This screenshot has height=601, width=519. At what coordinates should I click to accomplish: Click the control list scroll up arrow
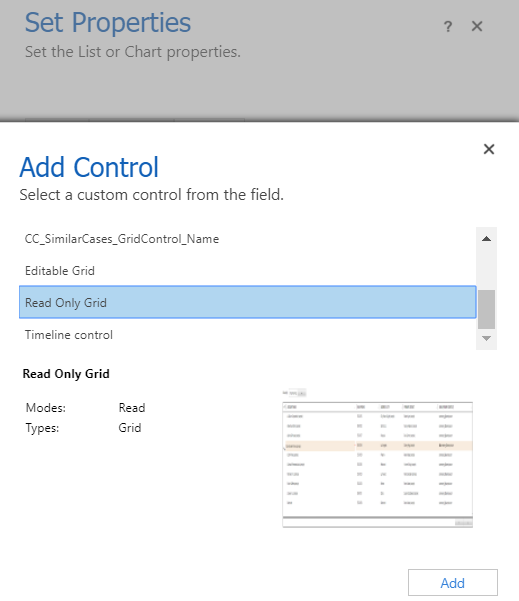tap(486, 238)
